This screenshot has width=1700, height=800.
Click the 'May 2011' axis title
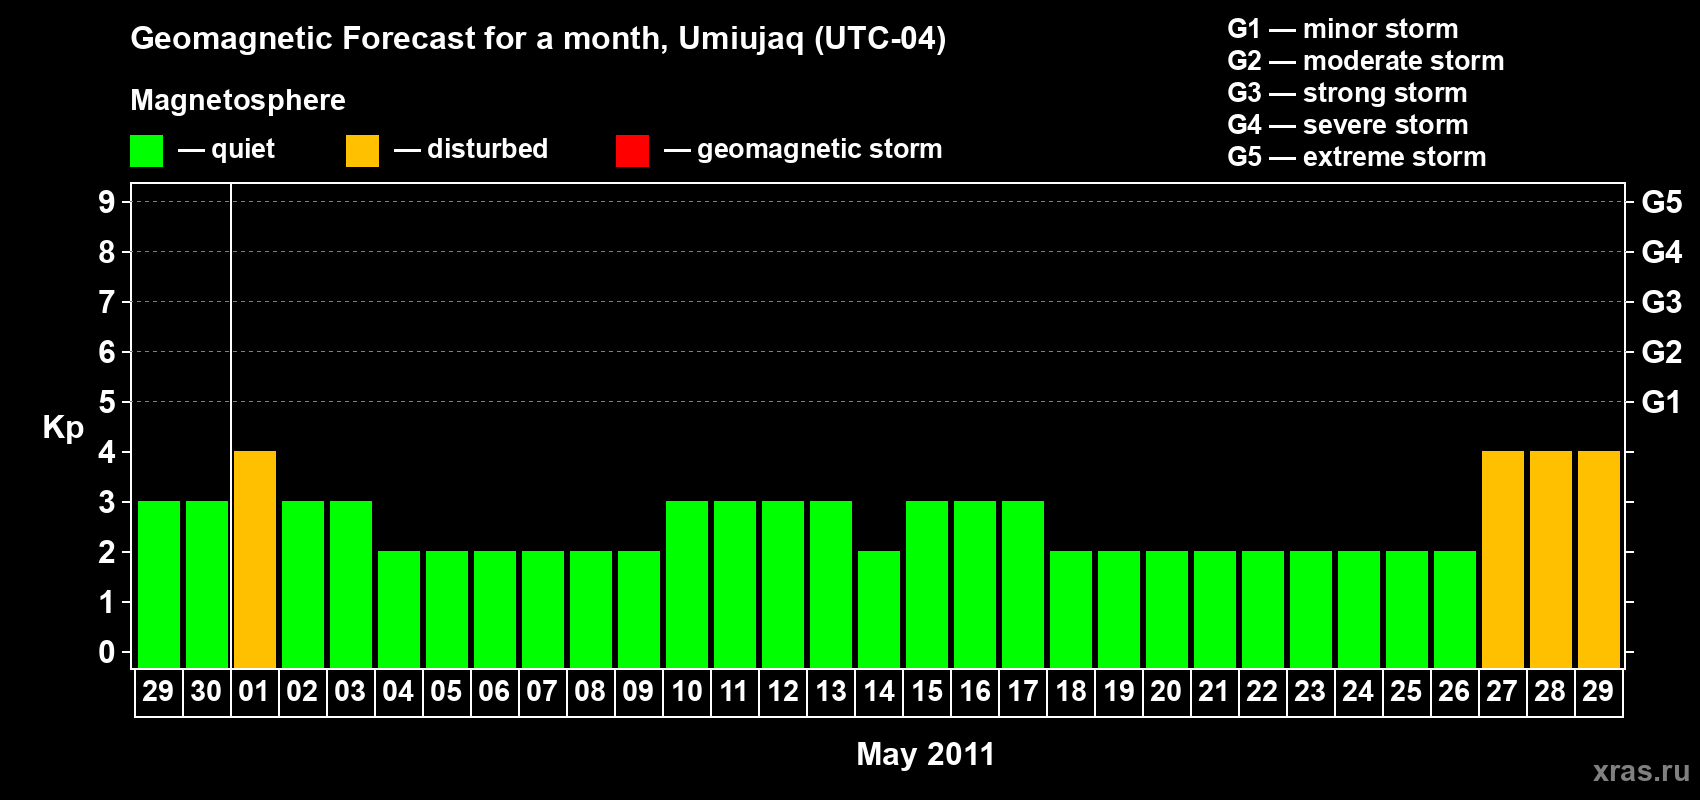(x=926, y=754)
